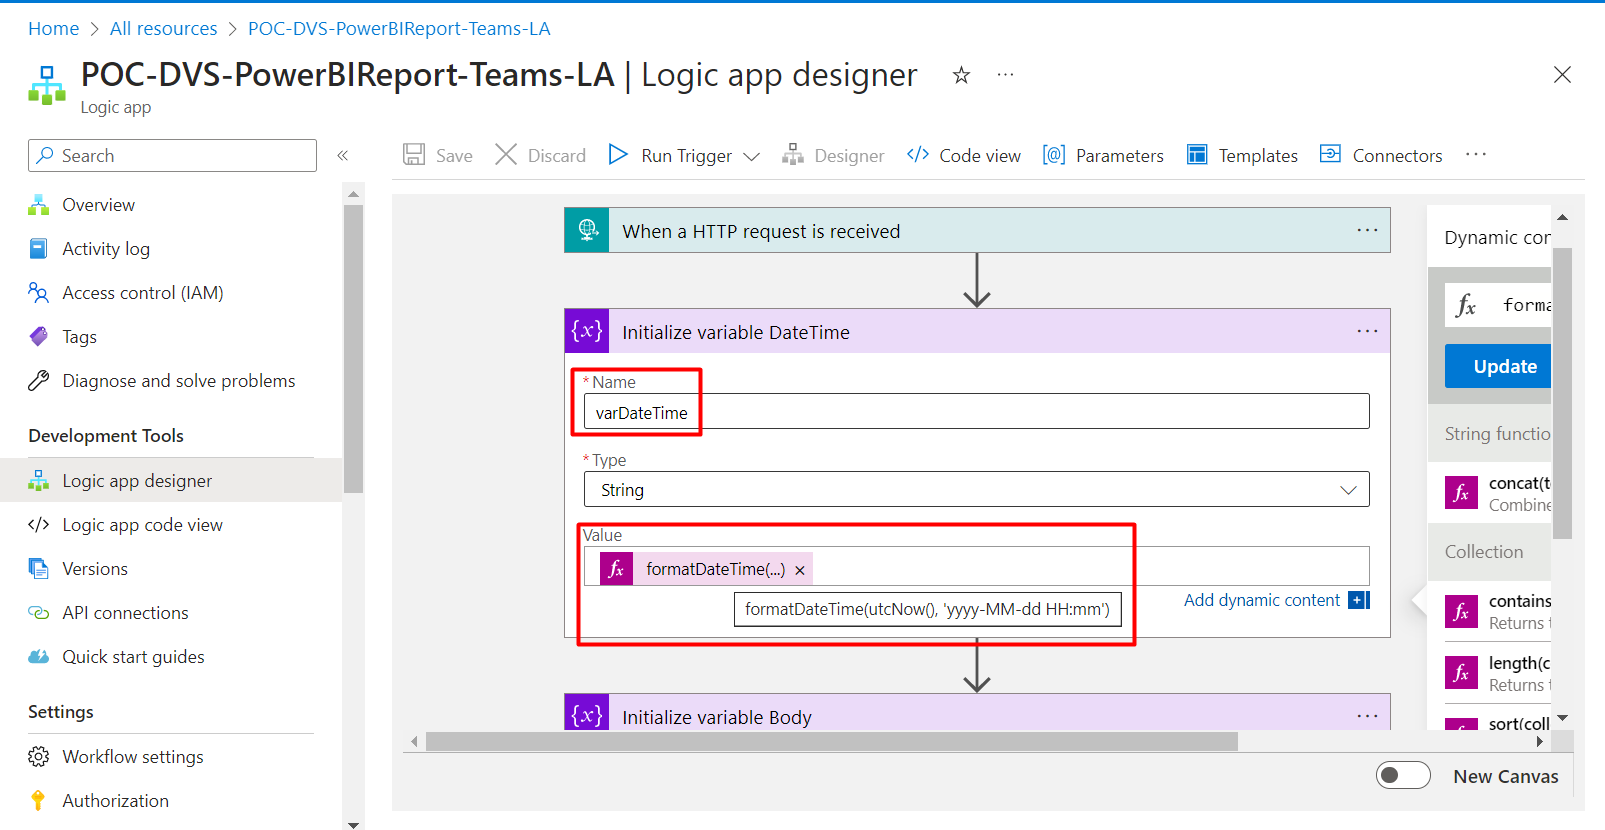Collapse Initialize variable DateTime header
This screenshot has width=1605, height=830.
tap(977, 331)
